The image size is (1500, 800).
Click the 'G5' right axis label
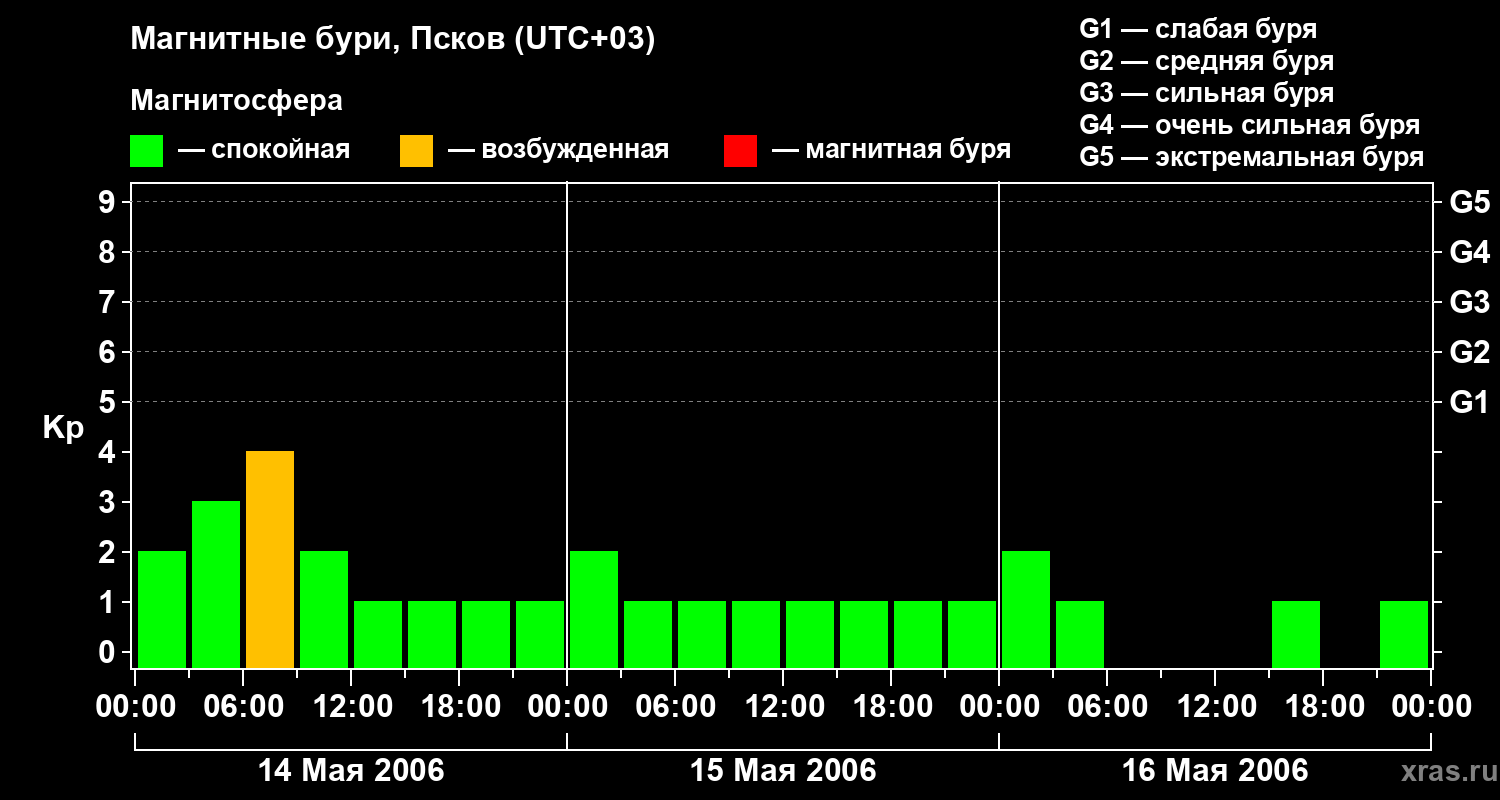click(1469, 202)
